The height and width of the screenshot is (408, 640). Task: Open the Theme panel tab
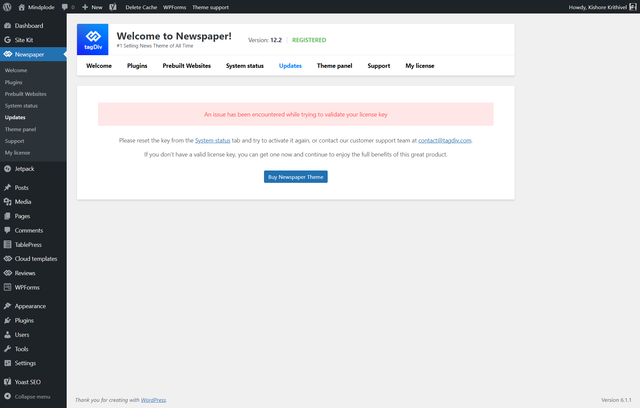tap(334, 66)
